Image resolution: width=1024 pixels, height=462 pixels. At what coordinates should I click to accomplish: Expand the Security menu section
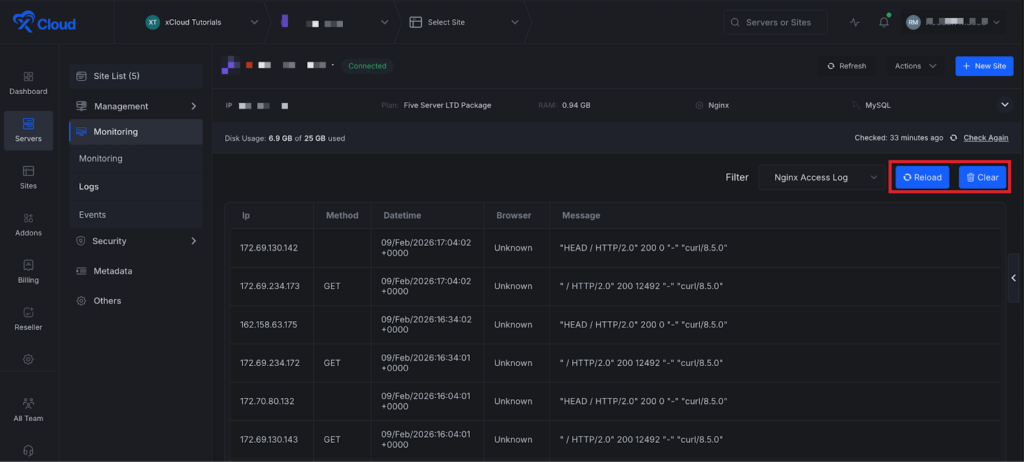(135, 241)
